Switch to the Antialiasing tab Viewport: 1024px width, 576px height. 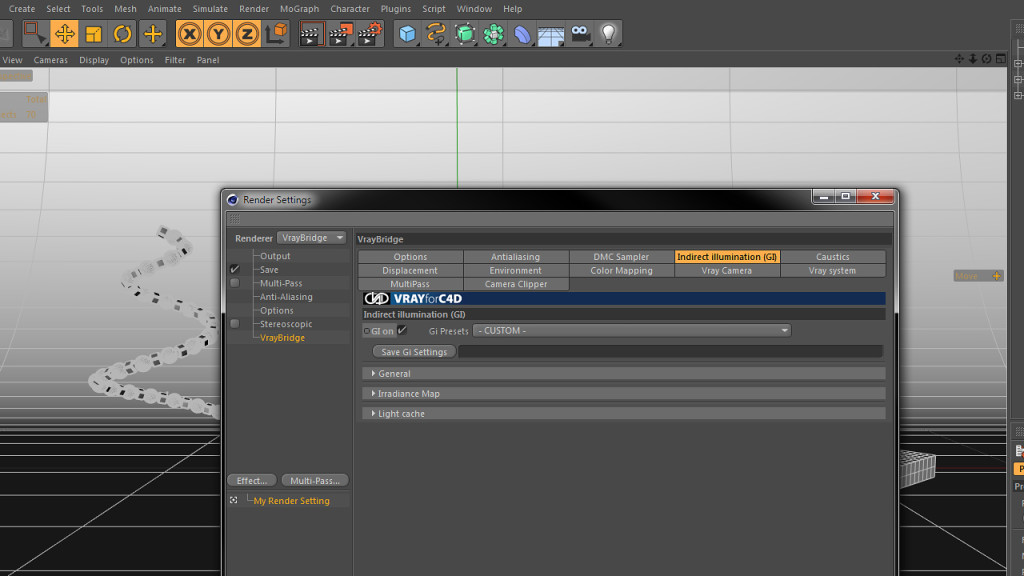[x=516, y=257]
